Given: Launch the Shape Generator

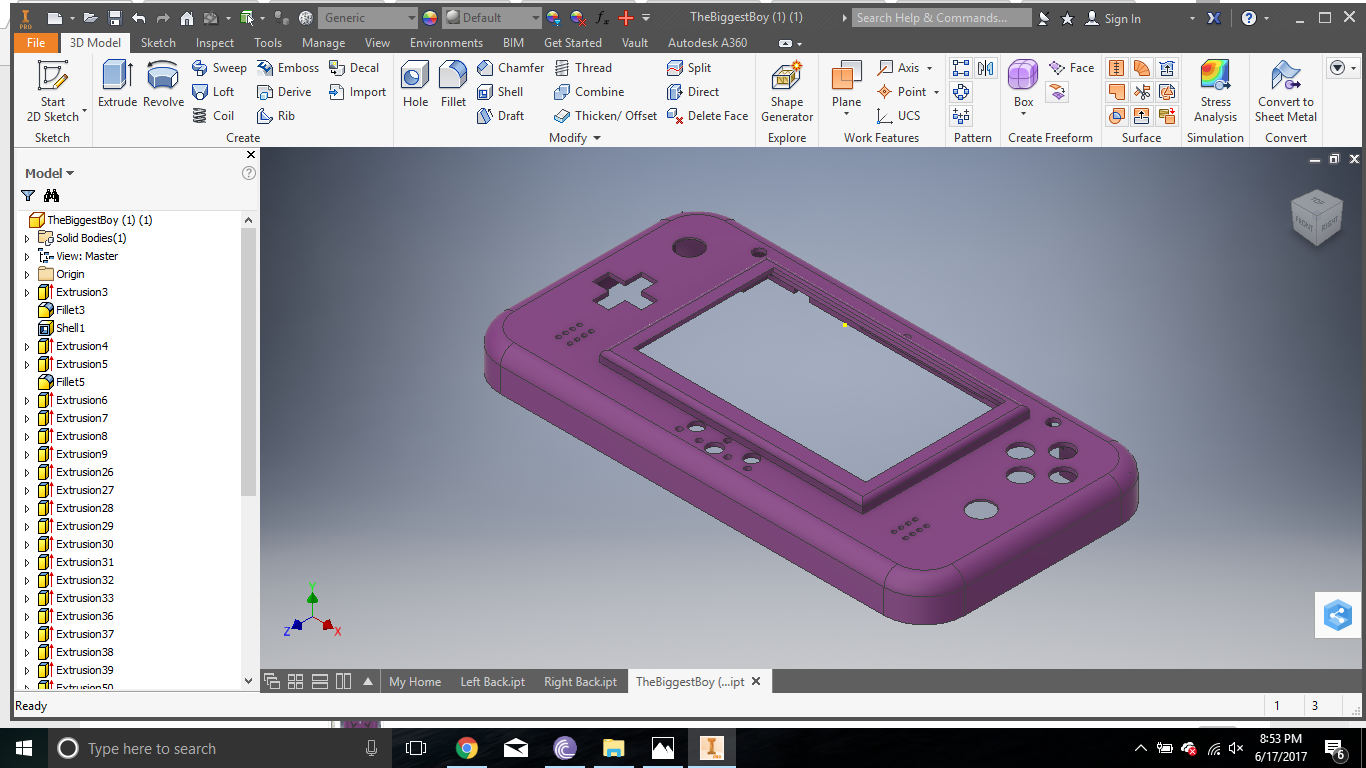Looking at the screenshot, I should click(787, 91).
